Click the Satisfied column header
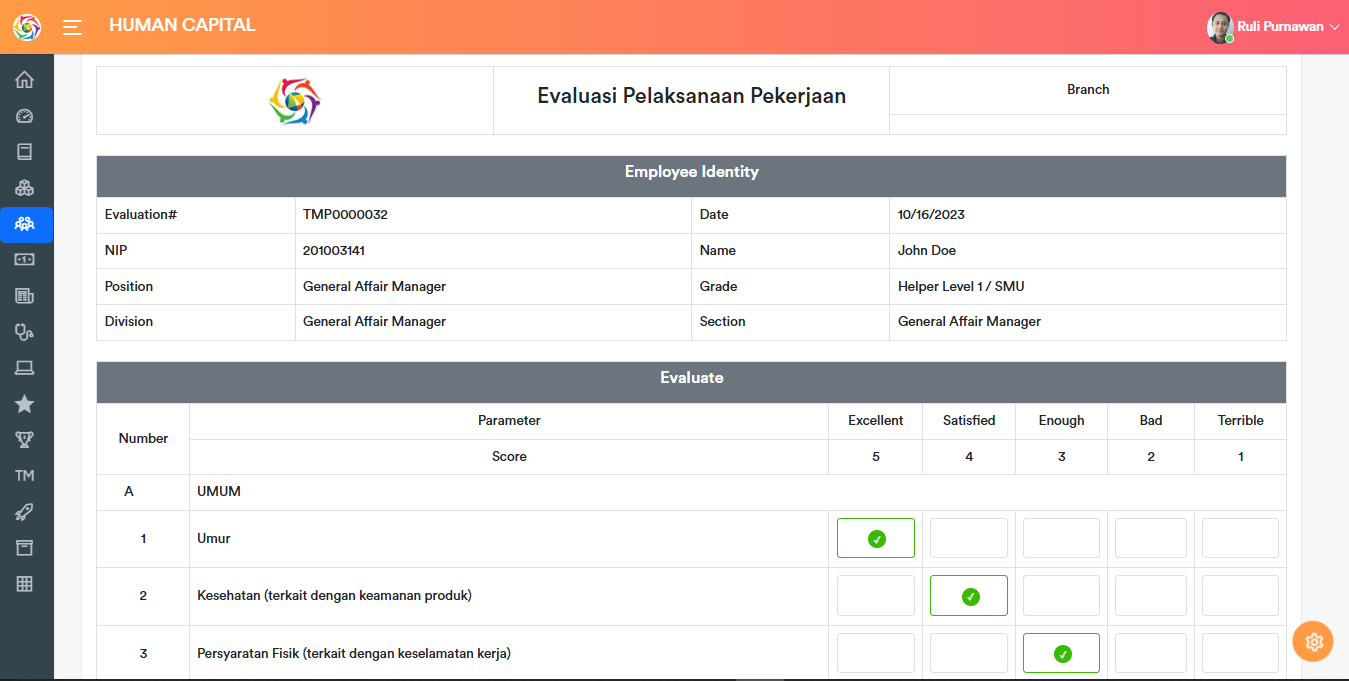This screenshot has height=681, width=1349. 969,421
